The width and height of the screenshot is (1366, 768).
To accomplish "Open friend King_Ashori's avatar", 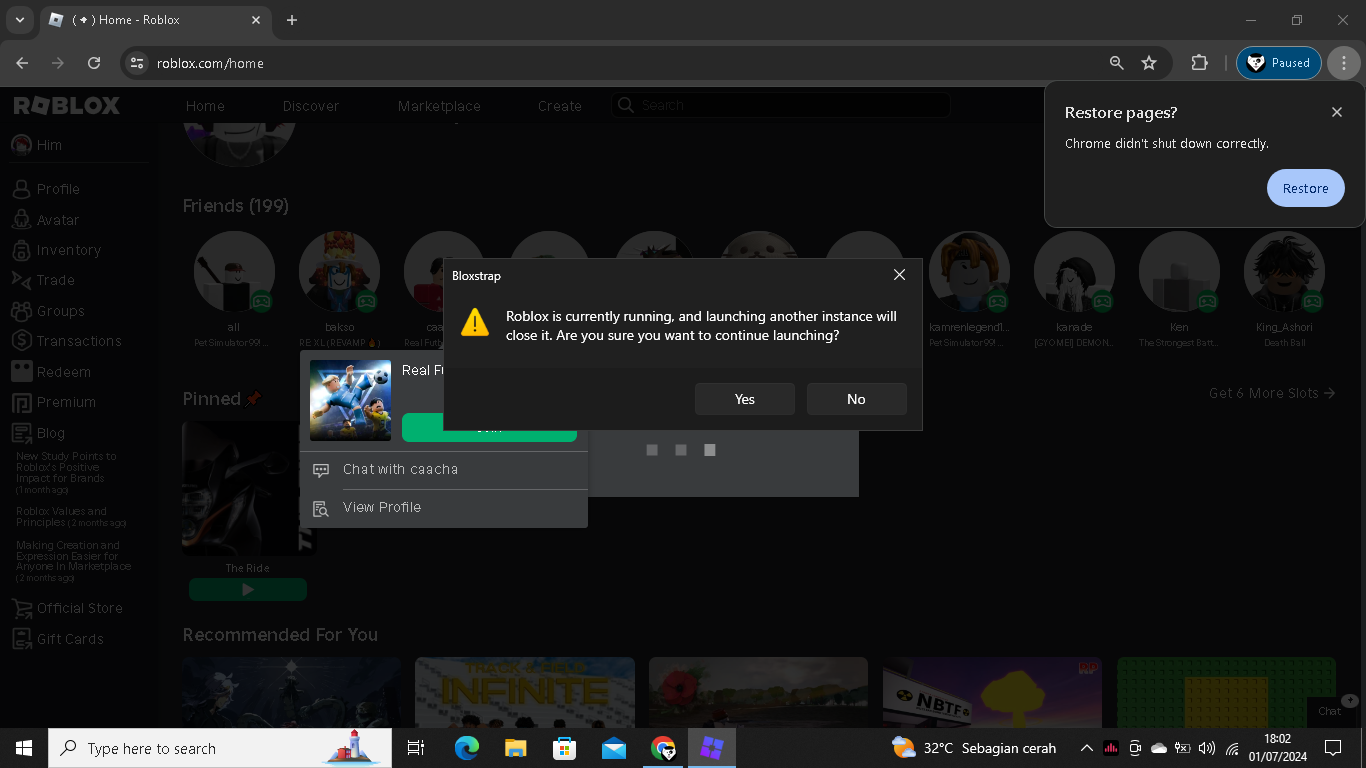I will [x=1284, y=272].
